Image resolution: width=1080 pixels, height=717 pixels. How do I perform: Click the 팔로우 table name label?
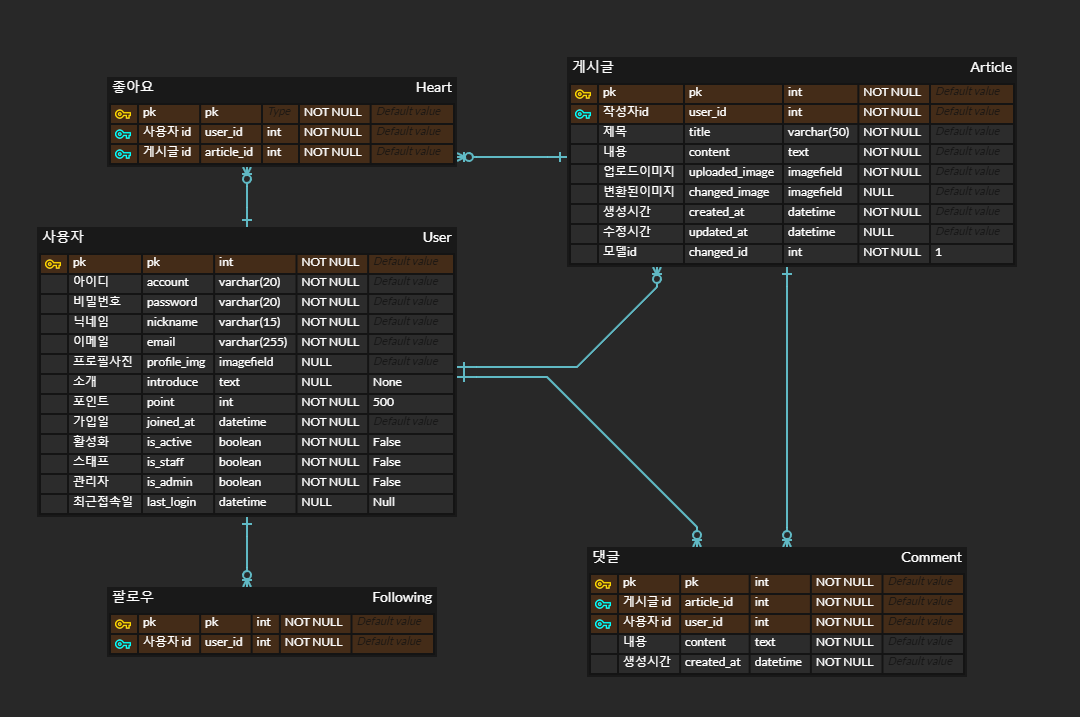[x=133, y=596]
